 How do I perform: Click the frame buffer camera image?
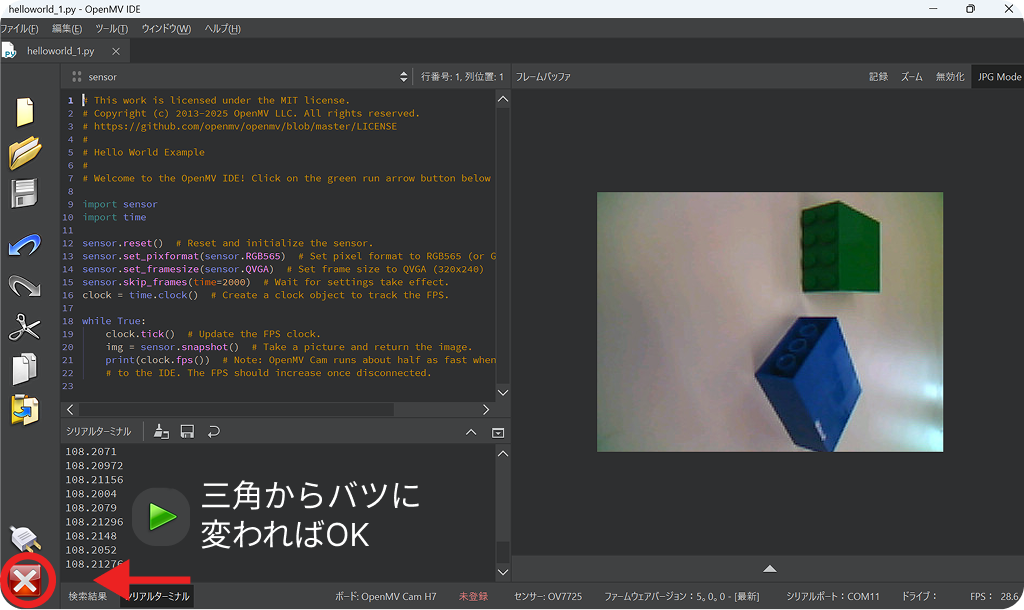[x=770, y=321]
